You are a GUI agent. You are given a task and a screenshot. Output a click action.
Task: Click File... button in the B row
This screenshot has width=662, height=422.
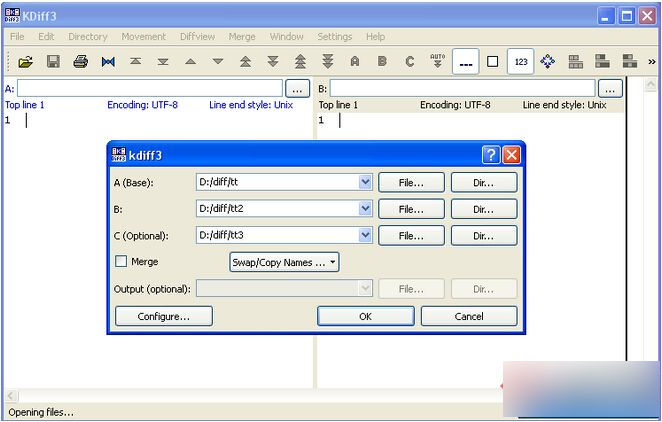click(411, 209)
